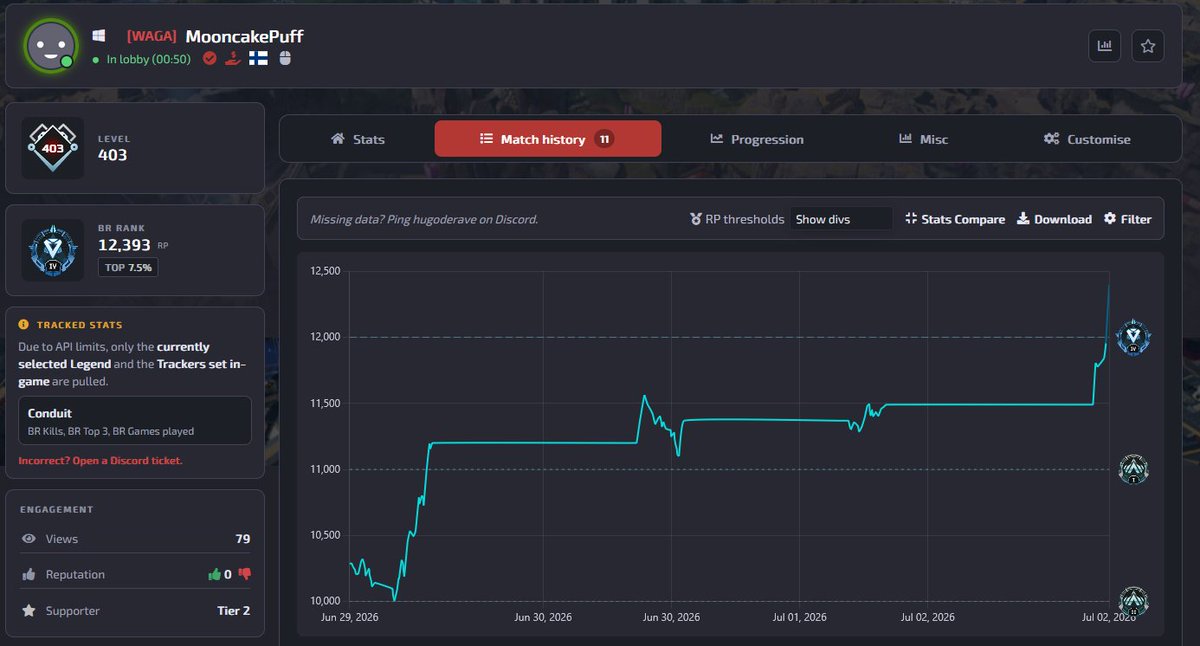Click the Windows platform icon

(99, 36)
